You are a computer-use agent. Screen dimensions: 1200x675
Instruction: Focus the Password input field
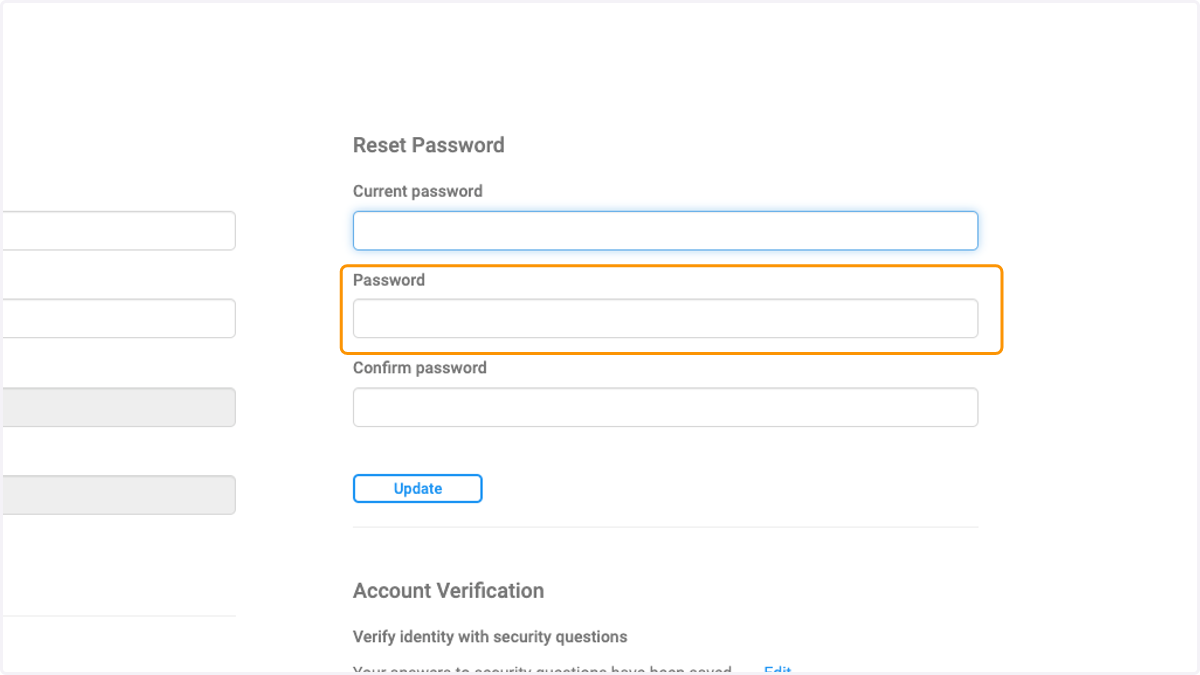[x=665, y=318]
